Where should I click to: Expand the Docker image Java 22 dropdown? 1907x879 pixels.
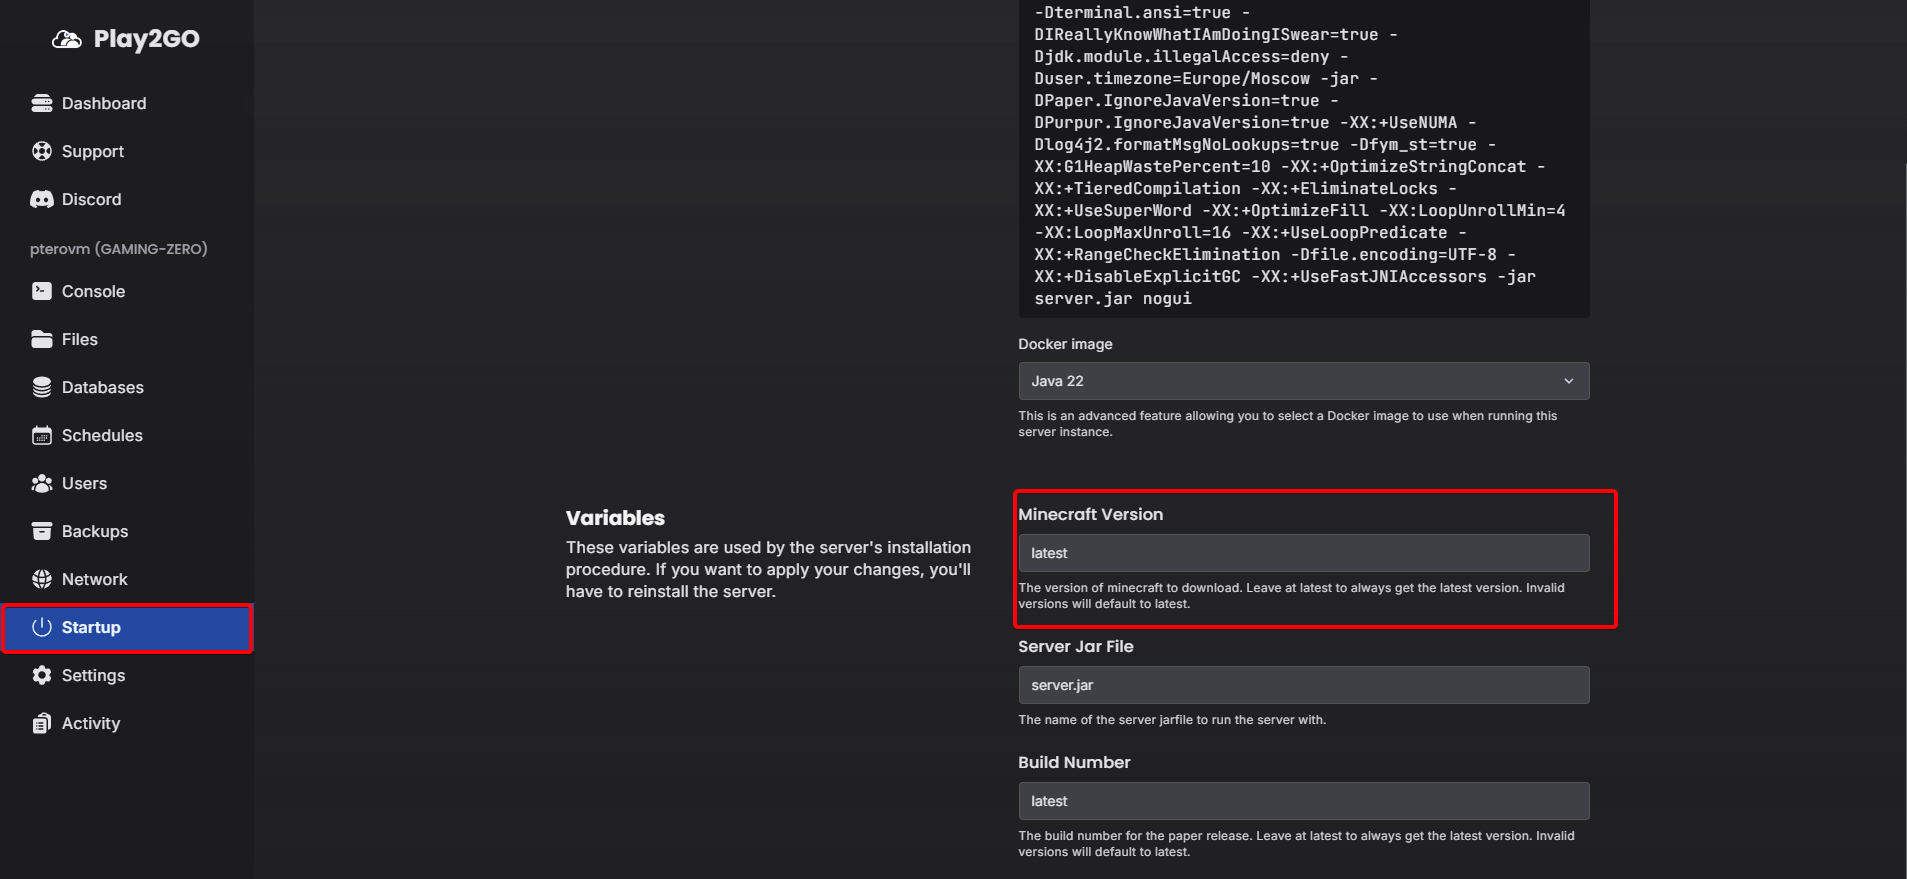point(1290,381)
